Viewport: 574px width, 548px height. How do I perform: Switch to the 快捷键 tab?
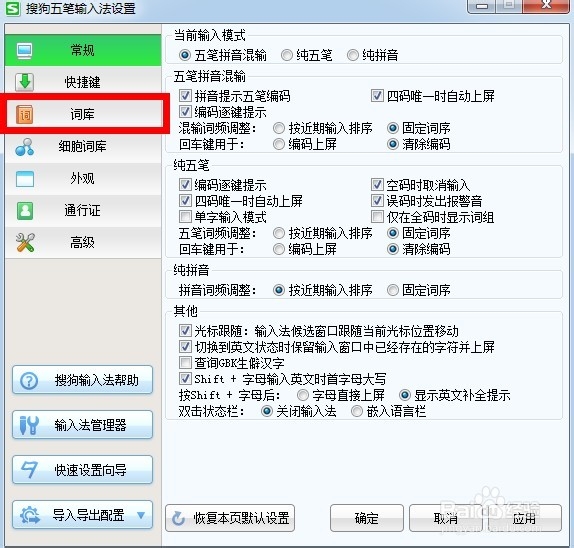click(83, 82)
